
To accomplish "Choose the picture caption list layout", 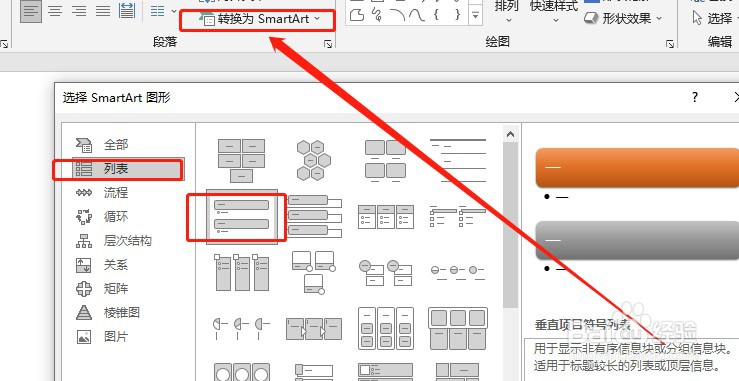I will (x=386, y=160).
